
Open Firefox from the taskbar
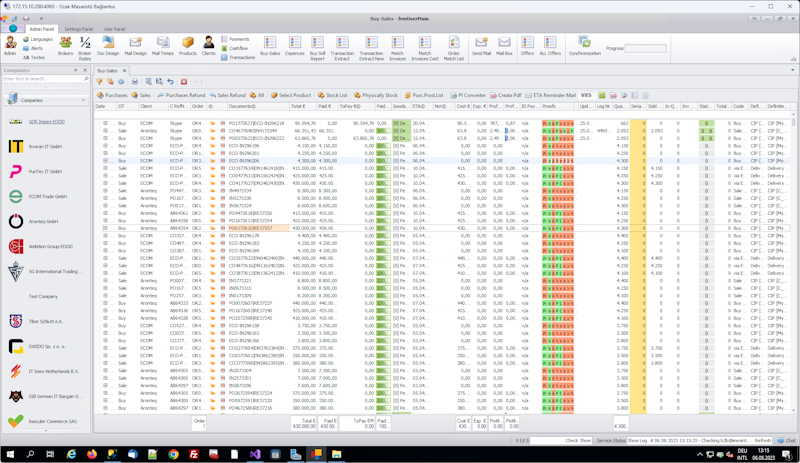92,454
